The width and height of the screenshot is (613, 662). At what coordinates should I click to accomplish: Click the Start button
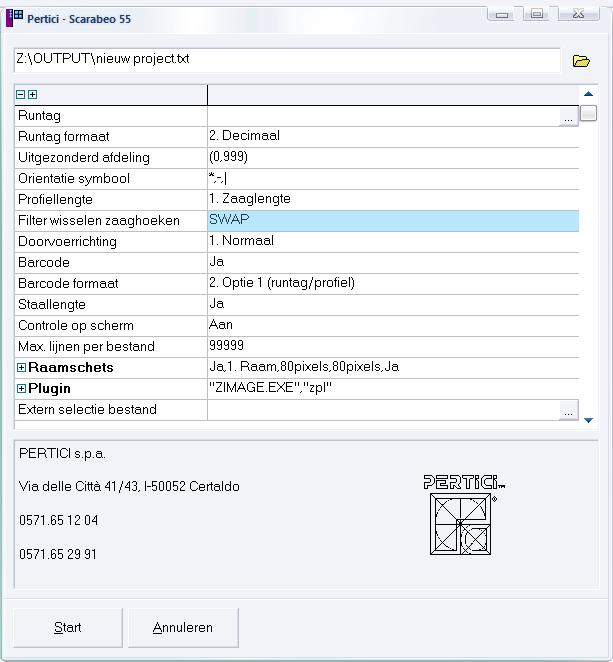(68, 628)
